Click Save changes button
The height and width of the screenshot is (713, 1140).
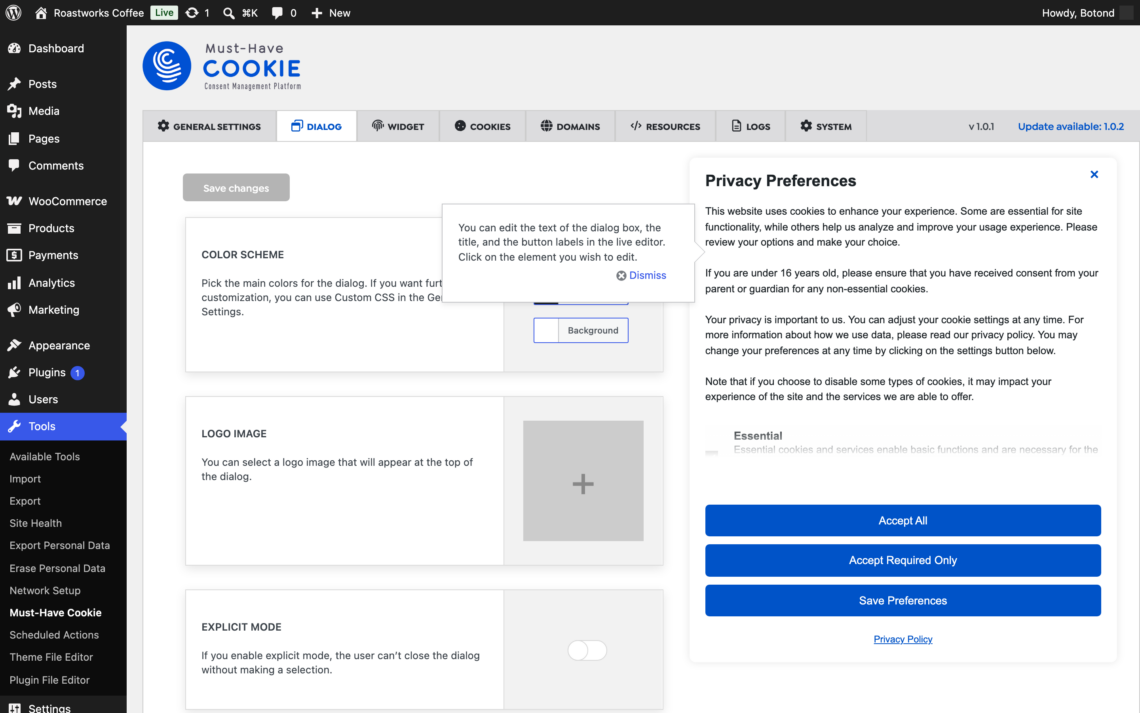tap(236, 188)
